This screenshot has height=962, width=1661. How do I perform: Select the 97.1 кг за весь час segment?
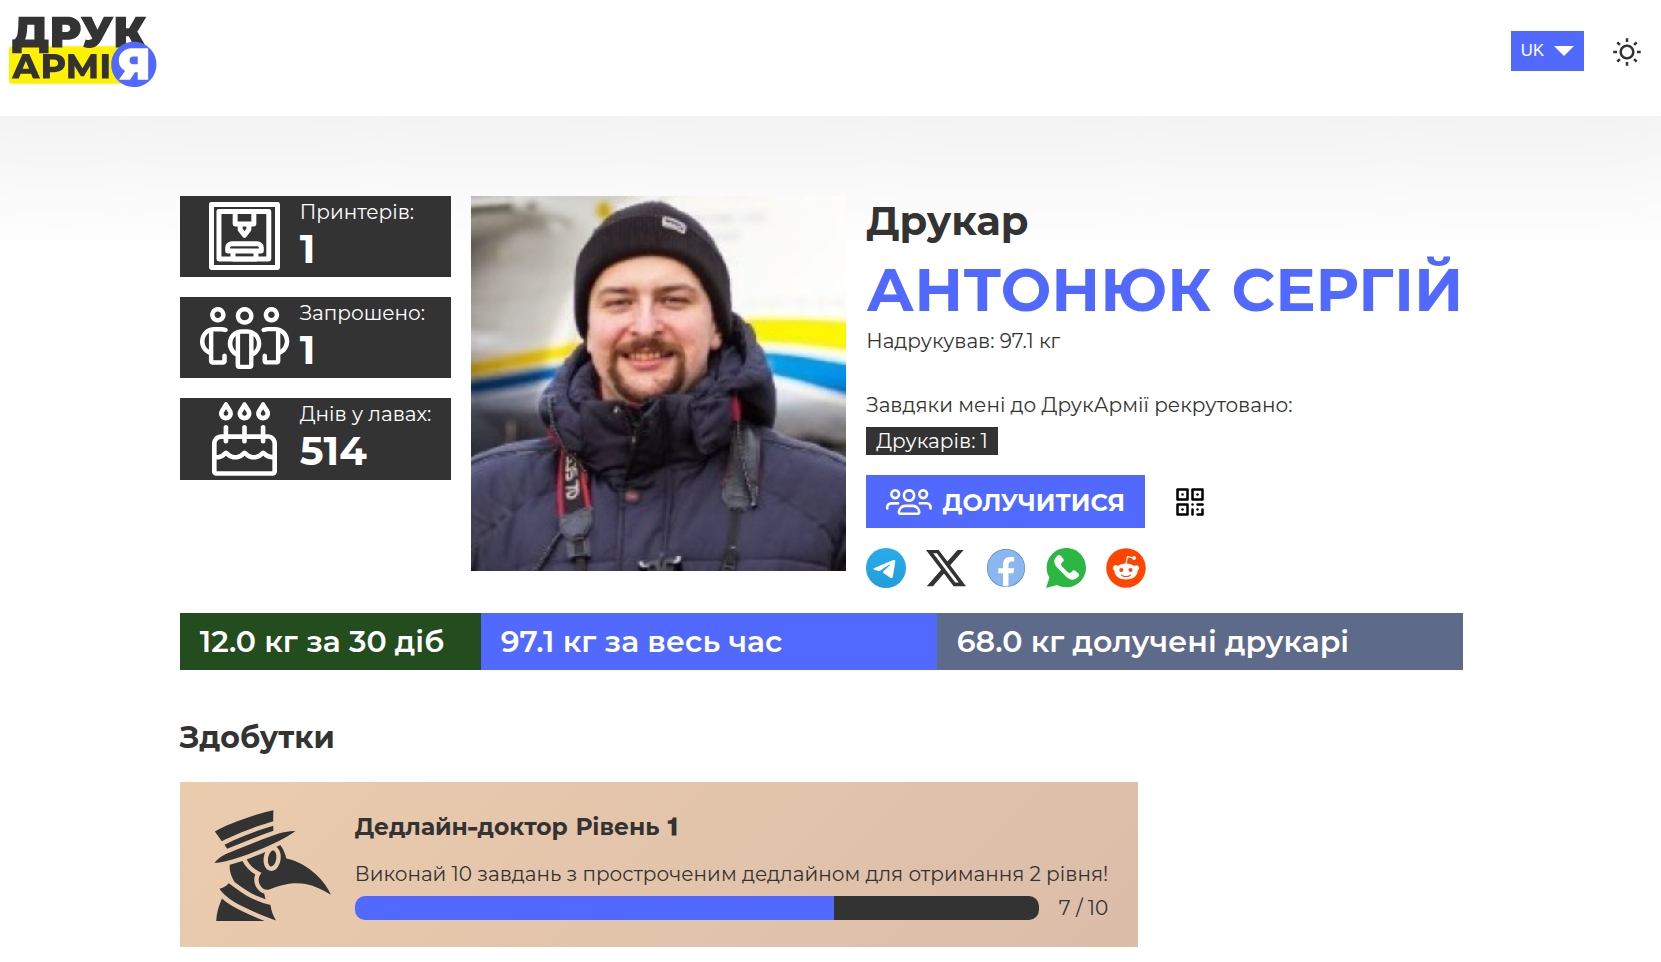coord(709,641)
